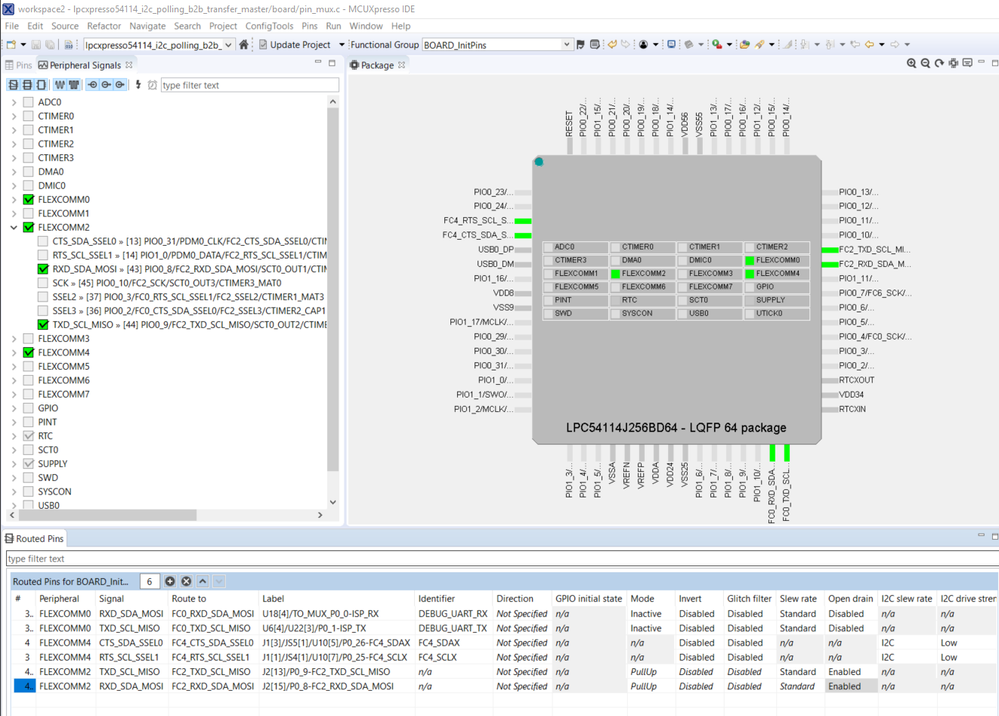Click the black flag icon beside Functional Group
999x716 pixels.
click(580, 45)
